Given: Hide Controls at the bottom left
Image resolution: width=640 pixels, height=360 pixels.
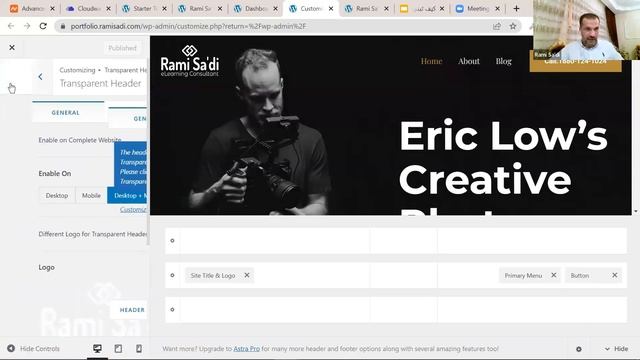Looking at the screenshot, I should (33, 349).
